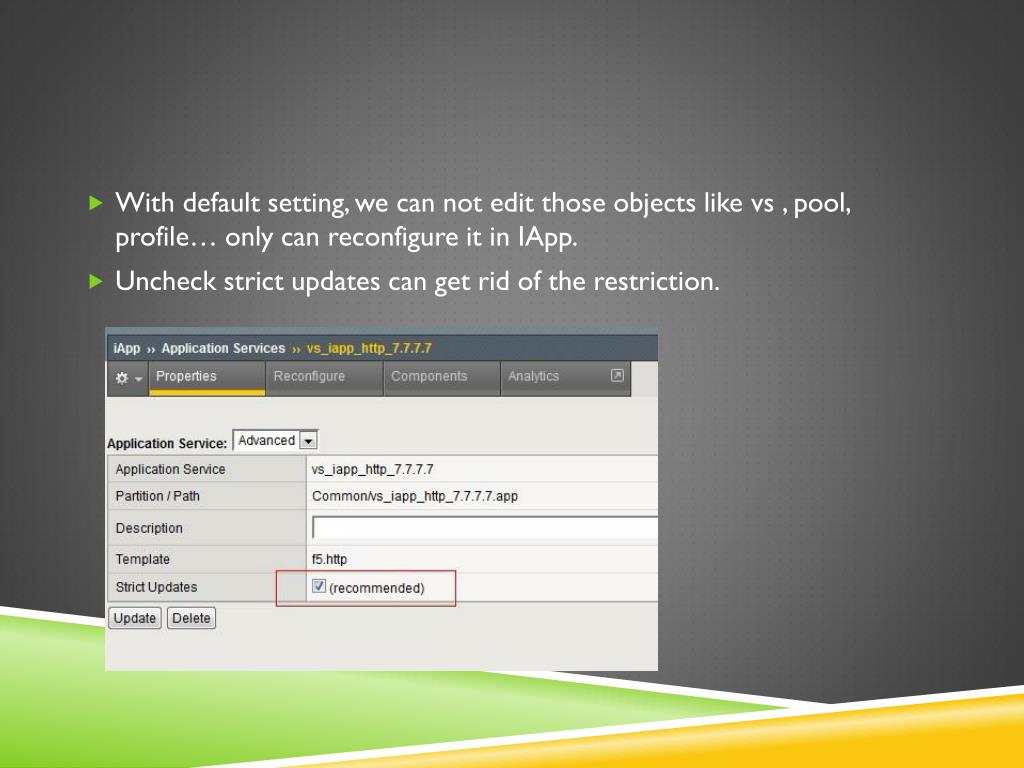Open the Reconfigure tab
This screenshot has width=1024, height=768.
309,377
